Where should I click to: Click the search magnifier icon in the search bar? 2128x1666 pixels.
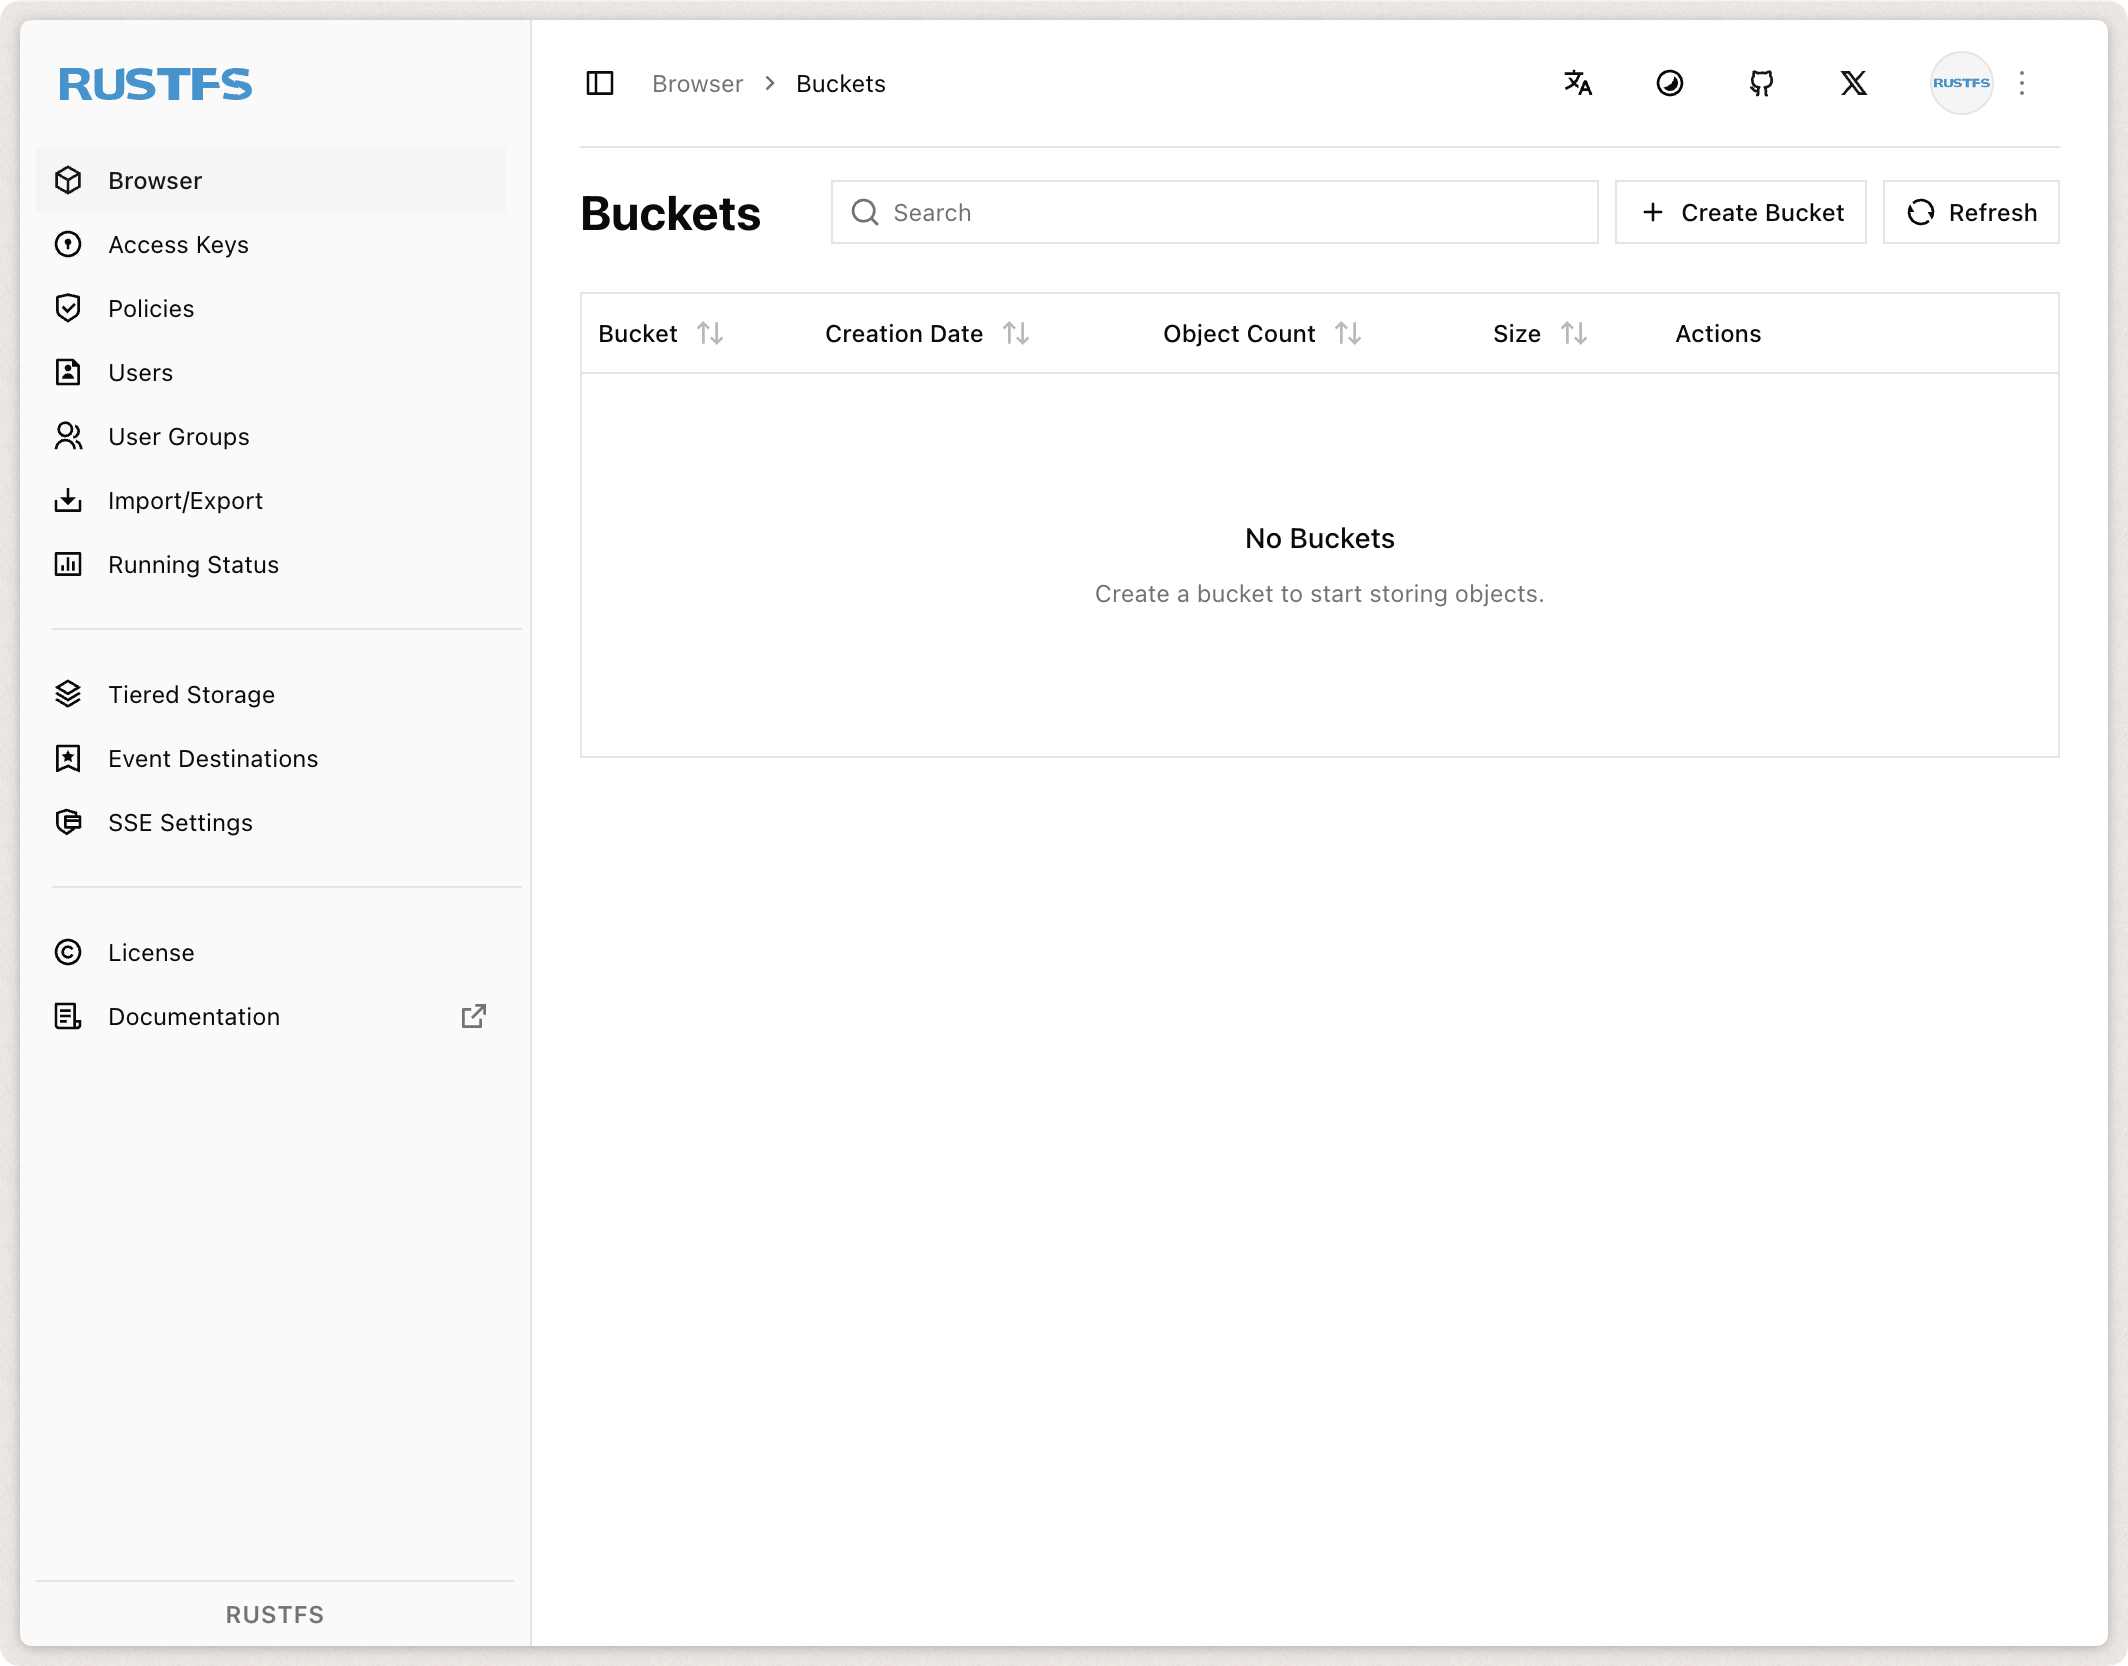click(x=864, y=212)
